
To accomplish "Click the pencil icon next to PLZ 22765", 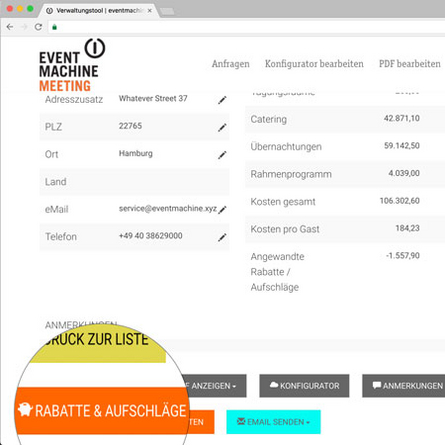I will (222, 127).
